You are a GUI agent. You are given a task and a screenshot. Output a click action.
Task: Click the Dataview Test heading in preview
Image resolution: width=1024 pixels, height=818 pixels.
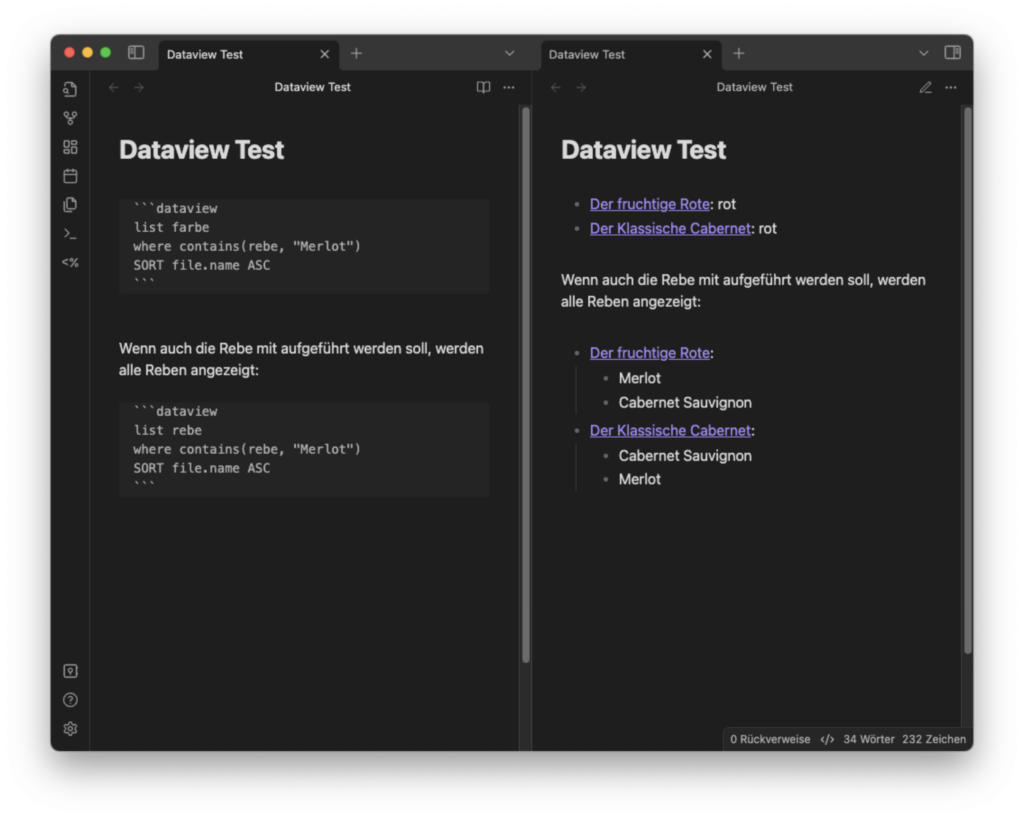643,150
